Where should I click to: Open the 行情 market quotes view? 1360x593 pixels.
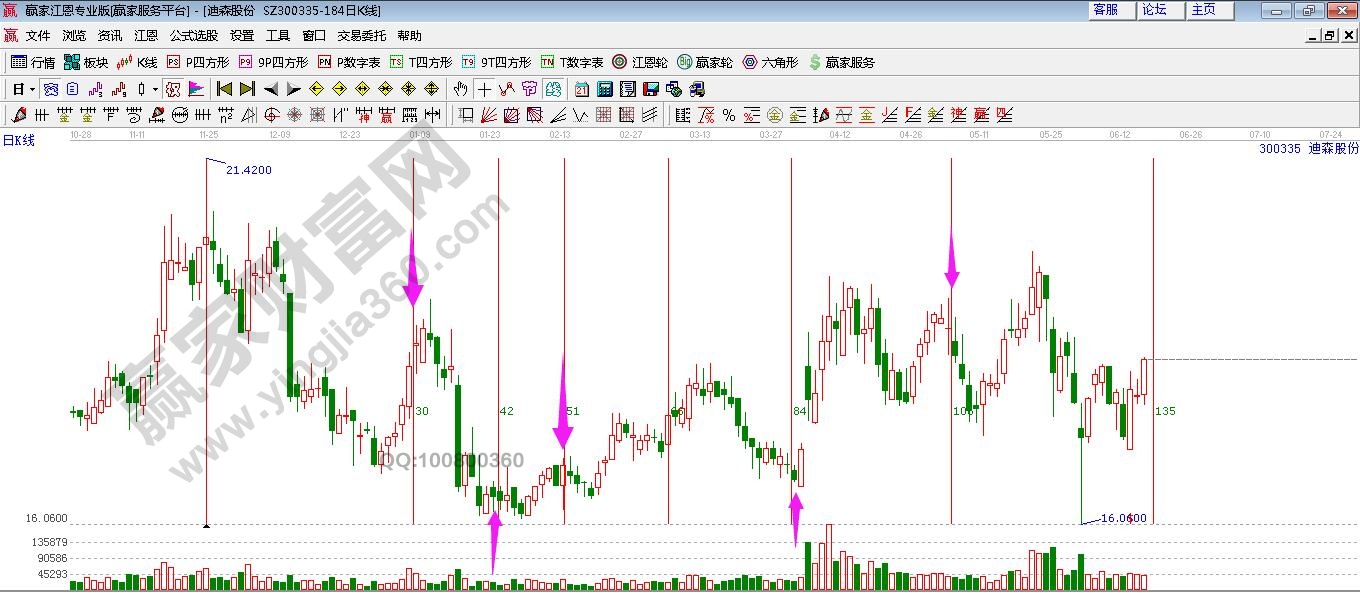point(33,62)
